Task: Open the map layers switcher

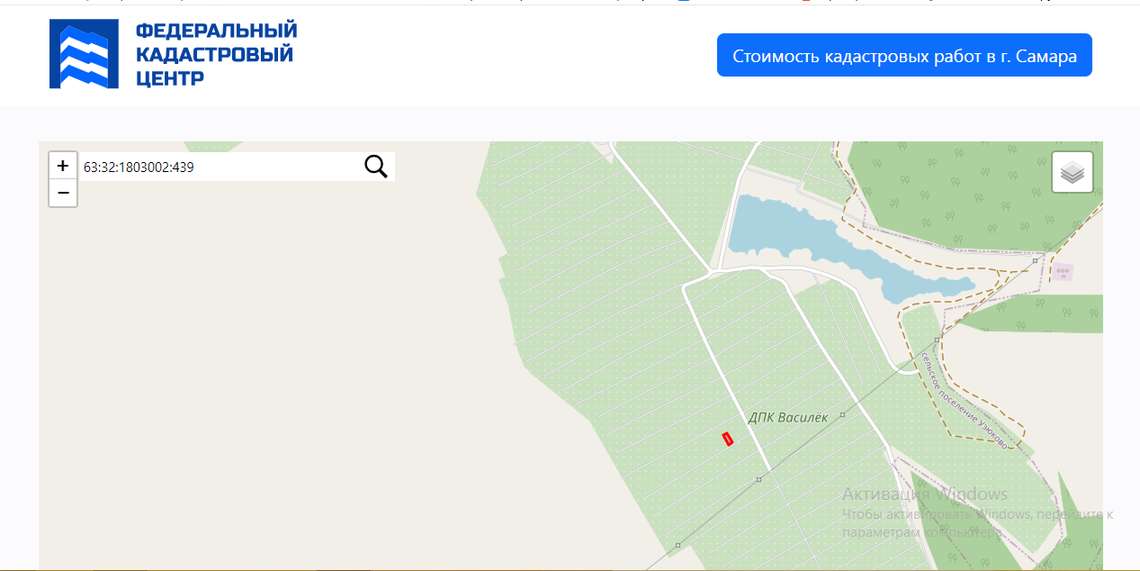Action: (1072, 172)
